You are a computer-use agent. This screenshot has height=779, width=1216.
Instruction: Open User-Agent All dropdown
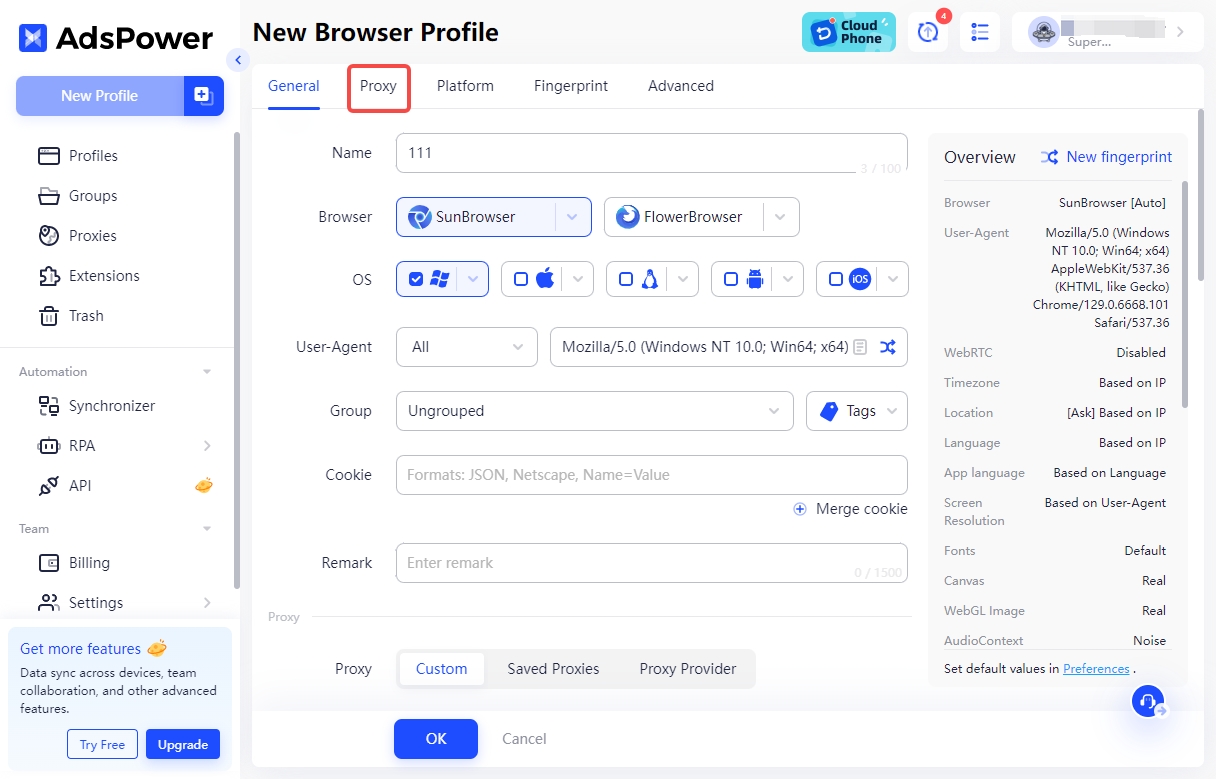[467, 347]
